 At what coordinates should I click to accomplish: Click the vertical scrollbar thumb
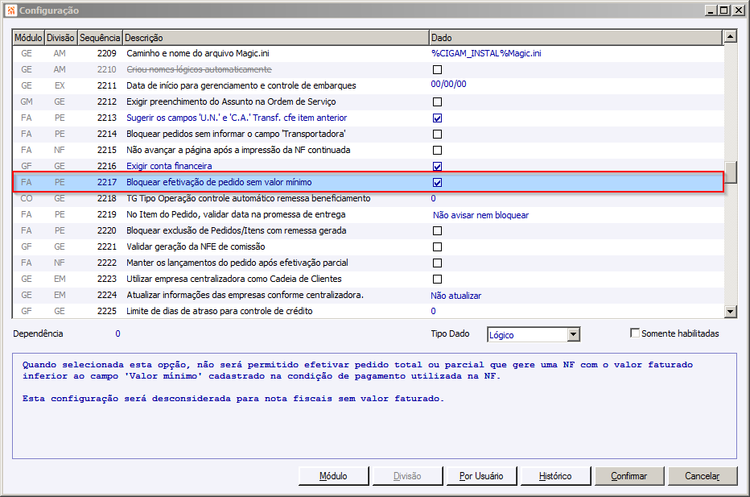(x=730, y=172)
